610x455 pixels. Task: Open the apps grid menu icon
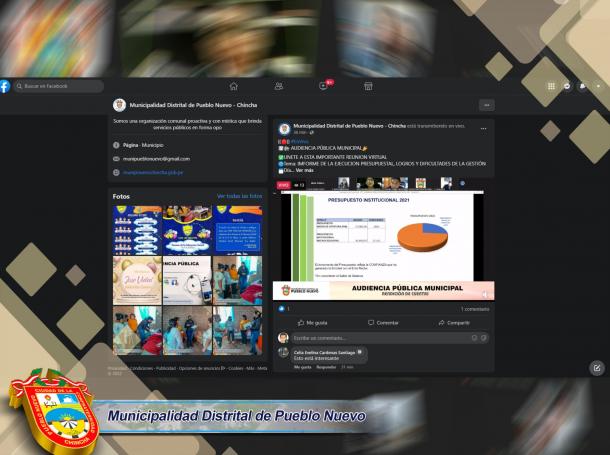(x=551, y=86)
